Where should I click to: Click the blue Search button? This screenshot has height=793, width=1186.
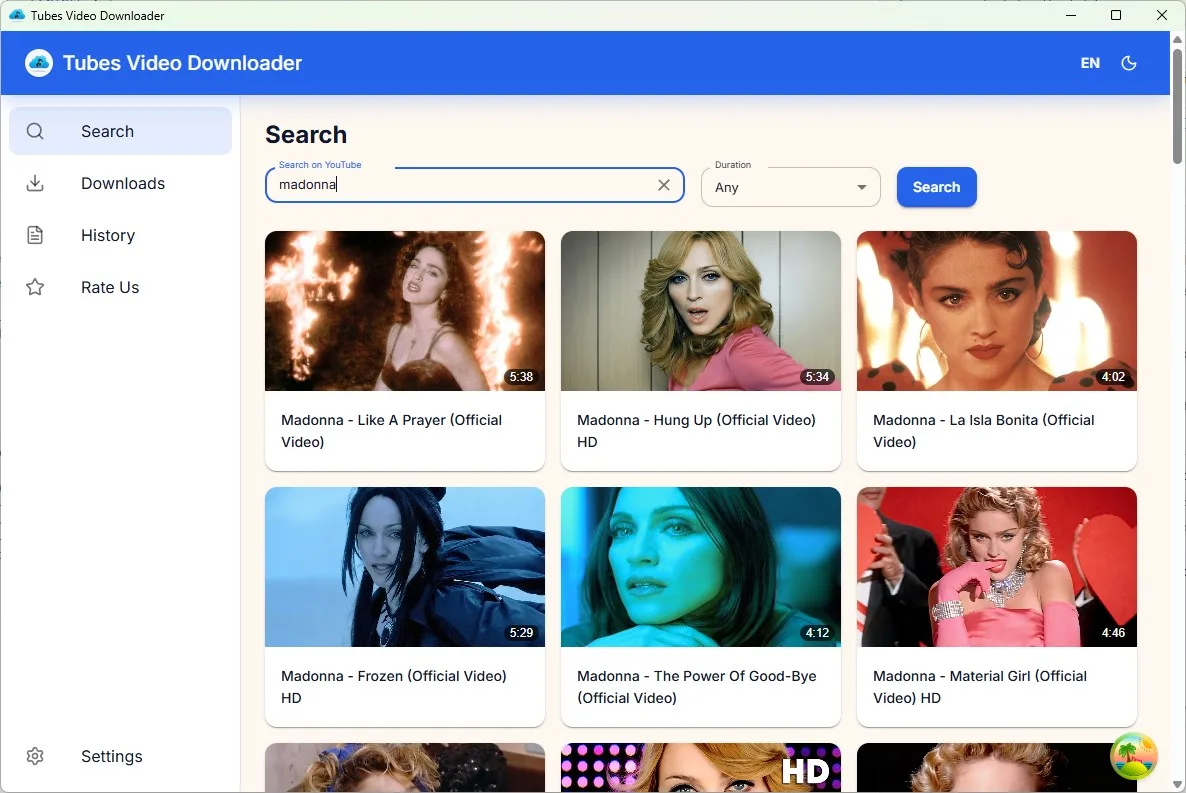[936, 187]
